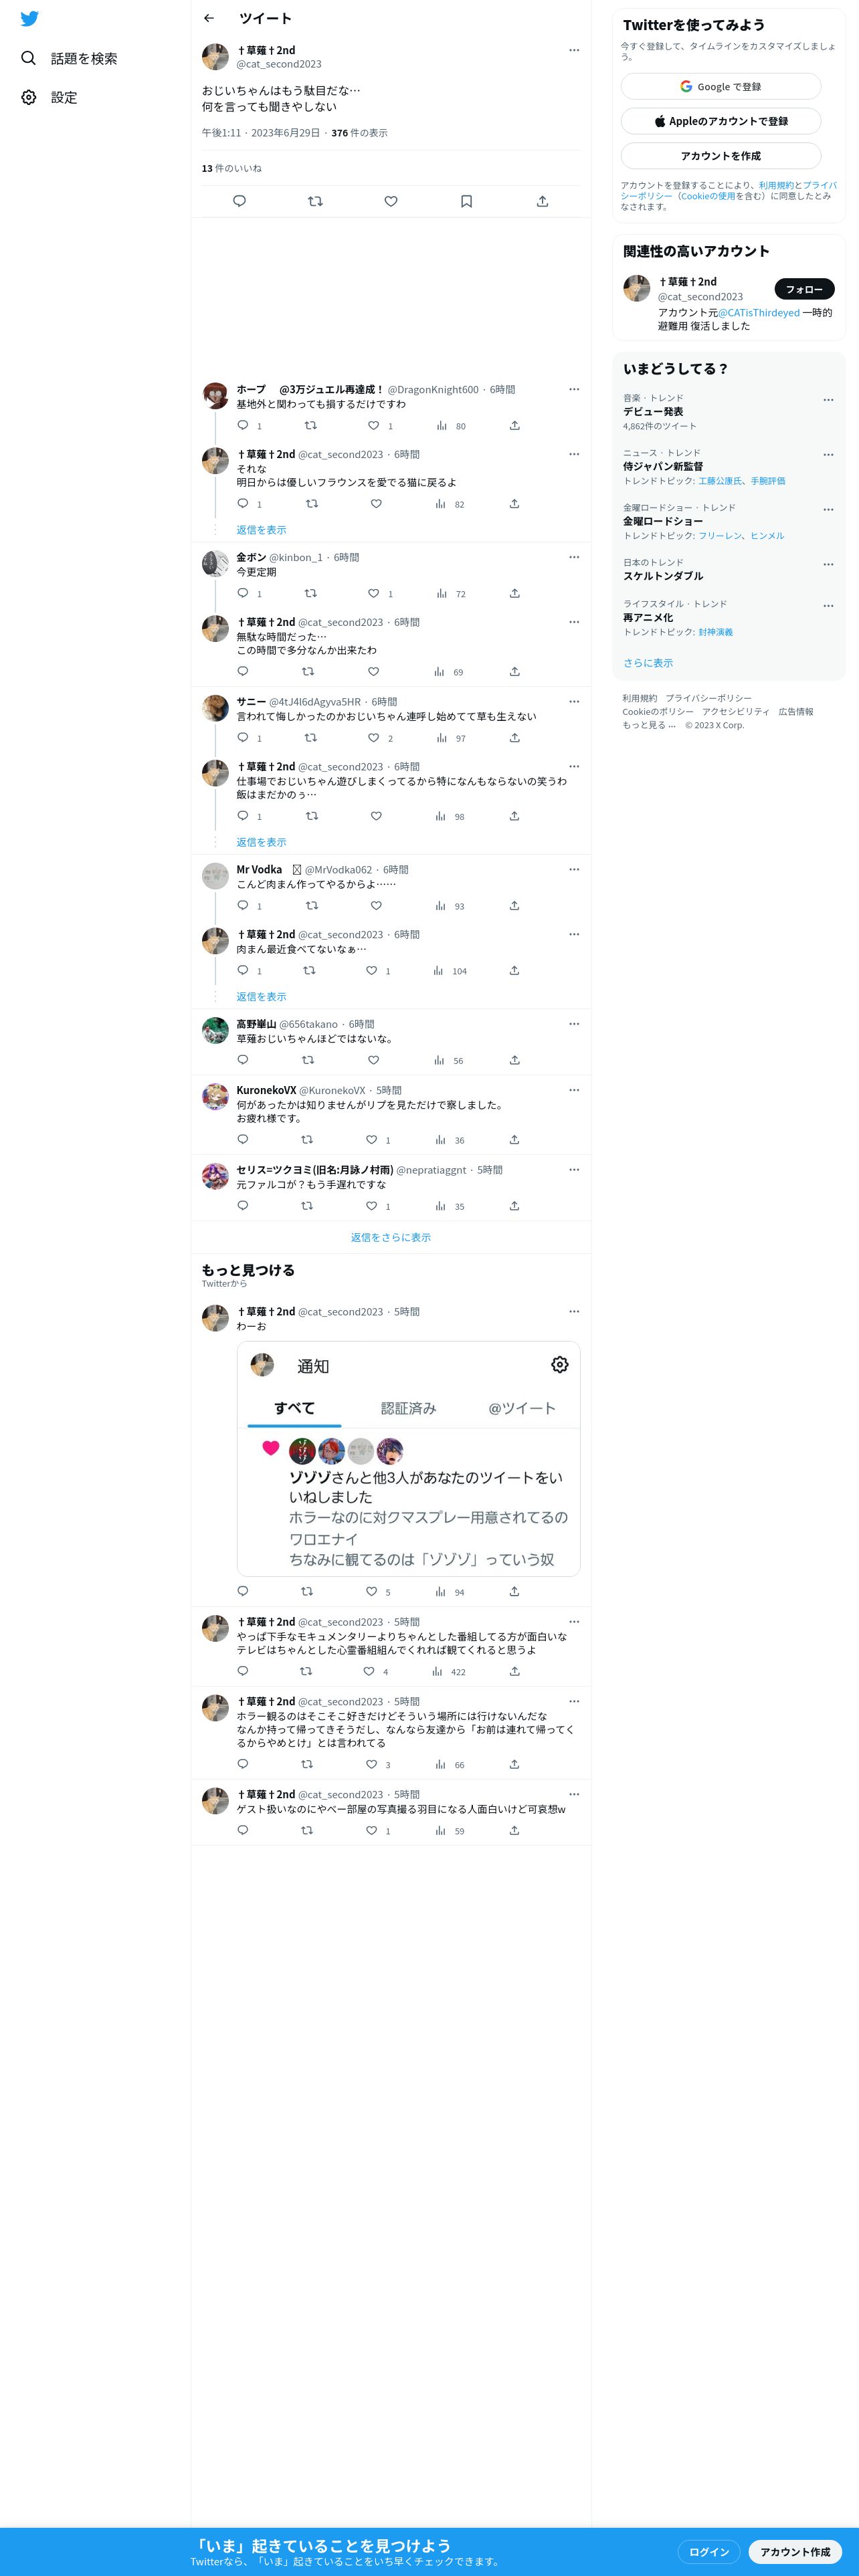Open more options on main tweet

tap(574, 50)
